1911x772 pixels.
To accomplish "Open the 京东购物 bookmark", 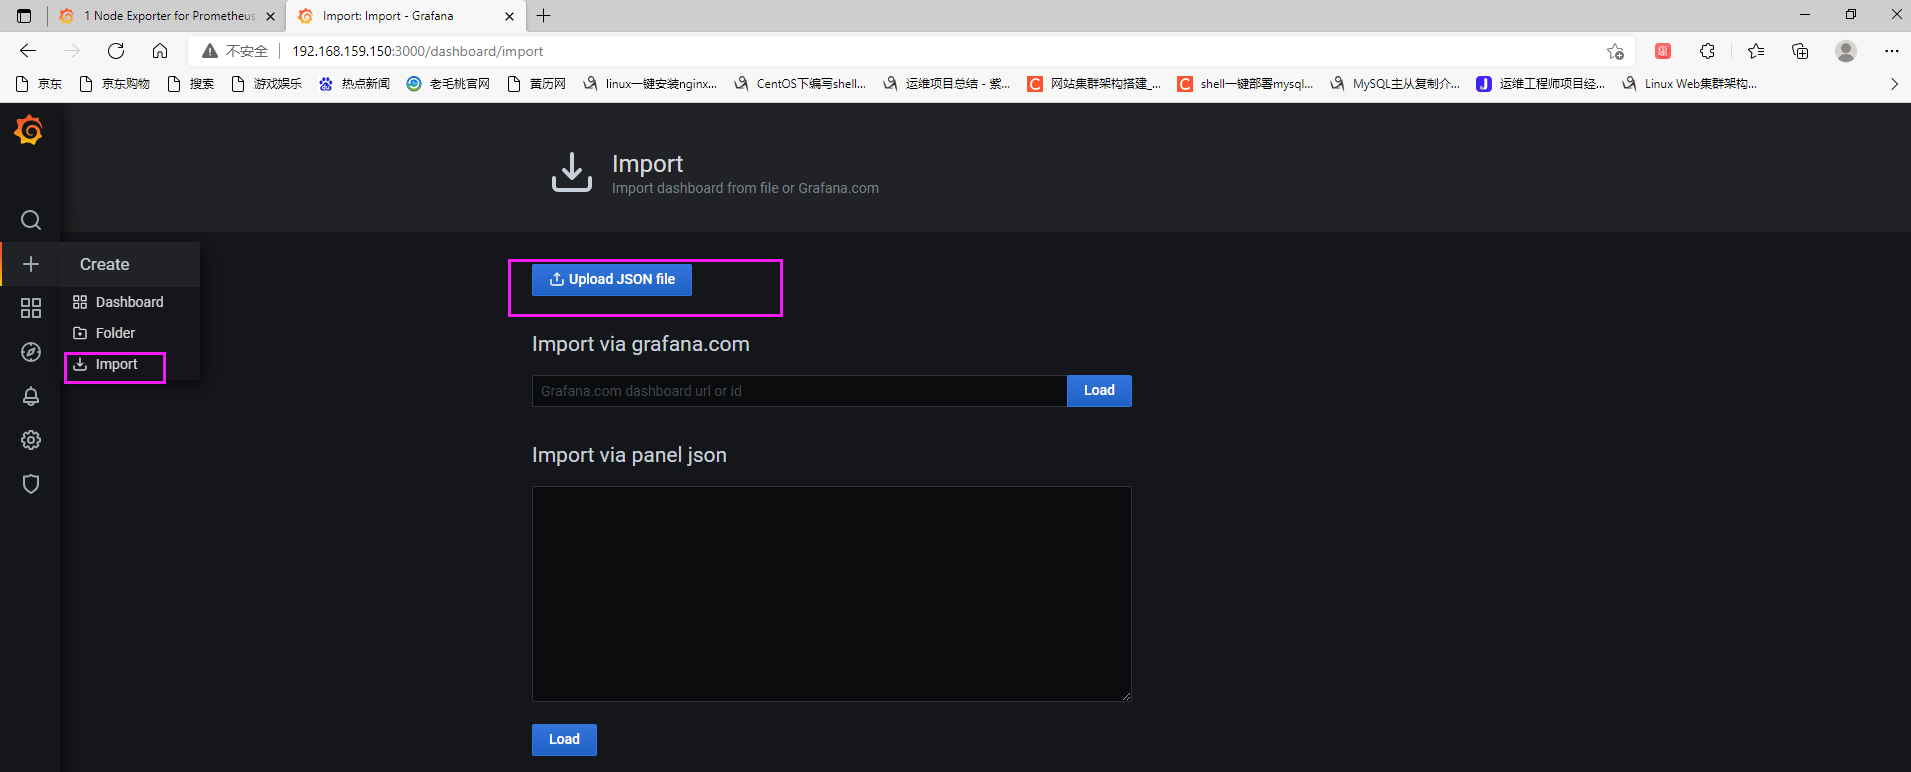I will tap(114, 84).
